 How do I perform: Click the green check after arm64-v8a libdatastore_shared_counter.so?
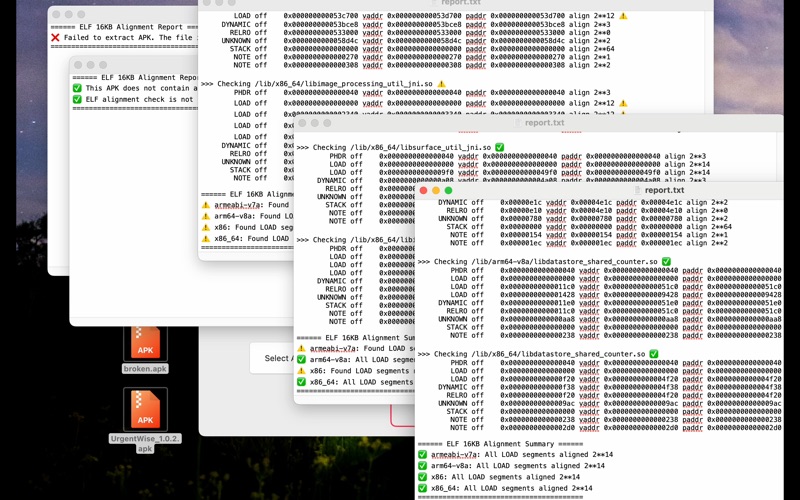(666, 261)
